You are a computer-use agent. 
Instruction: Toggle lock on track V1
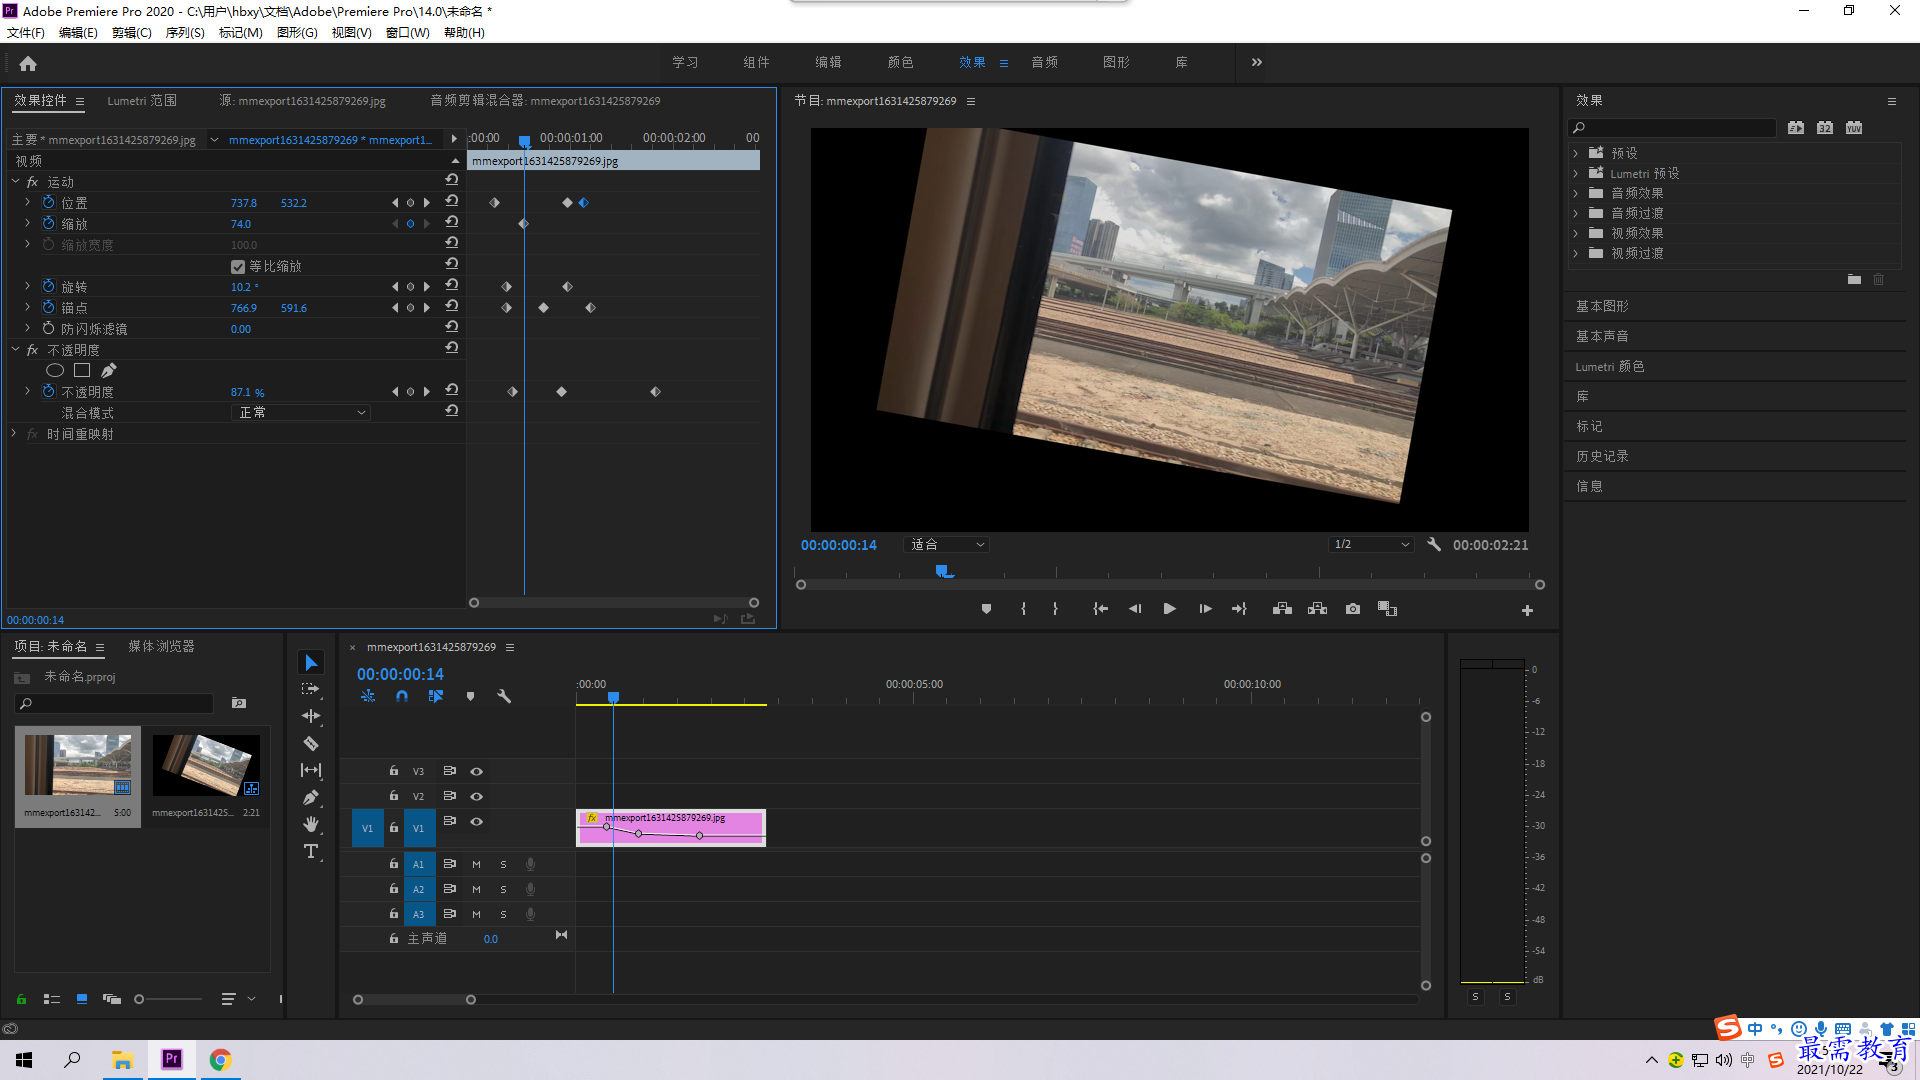(394, 827)
